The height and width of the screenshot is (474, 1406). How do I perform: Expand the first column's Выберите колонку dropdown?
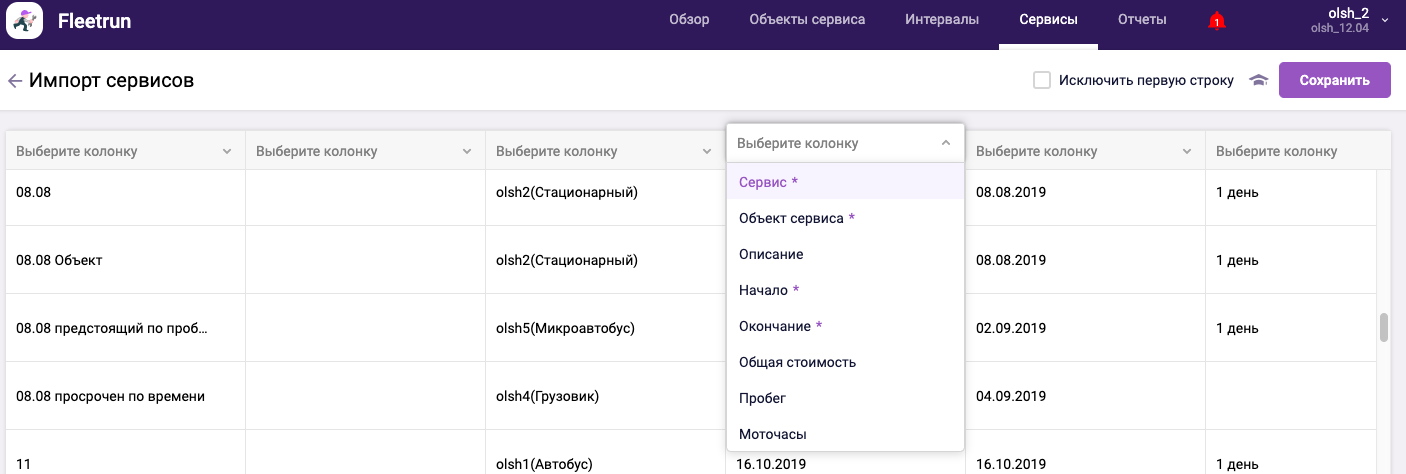(x=125, y=151)
